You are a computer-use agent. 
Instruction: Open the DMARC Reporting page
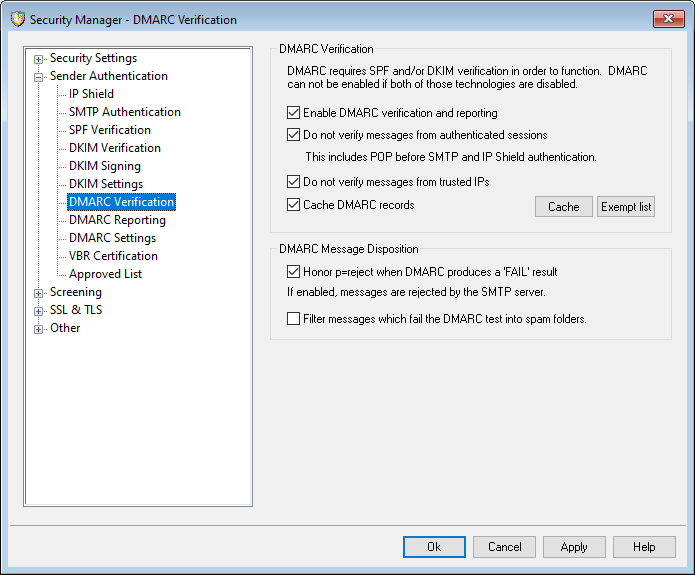click(117, 220)
